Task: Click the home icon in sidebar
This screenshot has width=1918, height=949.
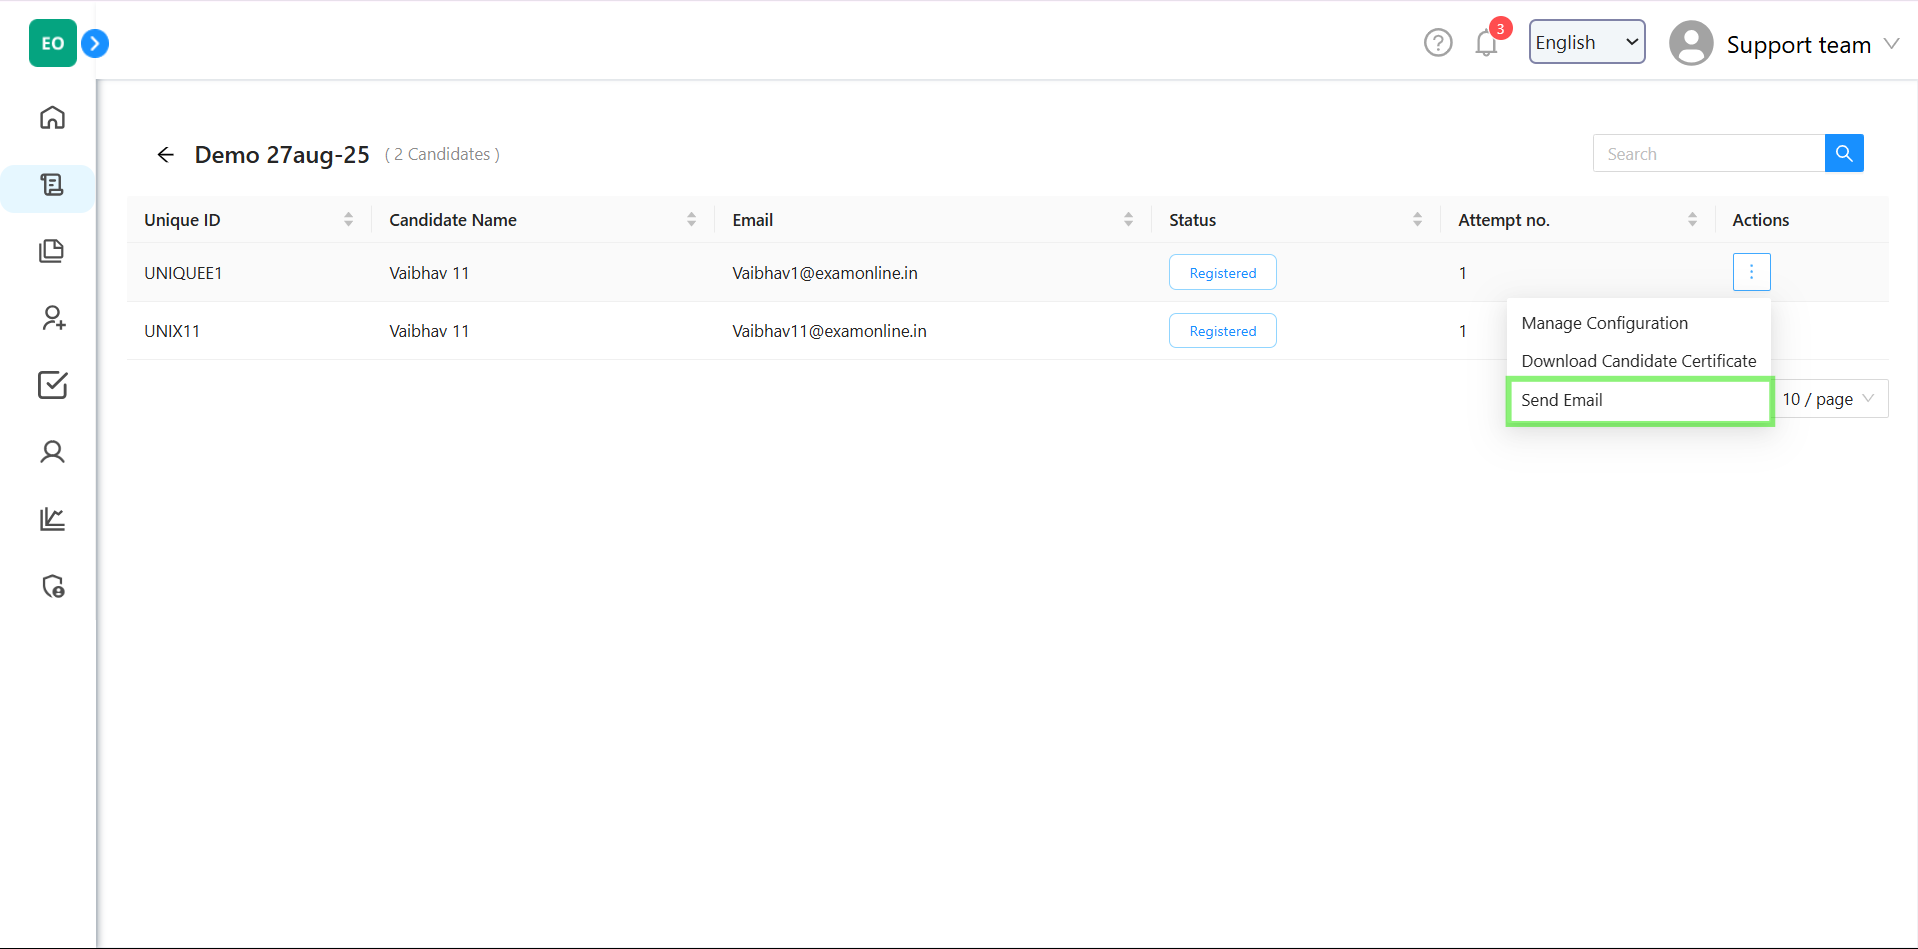Action: pyautogui.click(x=52, y=118)
